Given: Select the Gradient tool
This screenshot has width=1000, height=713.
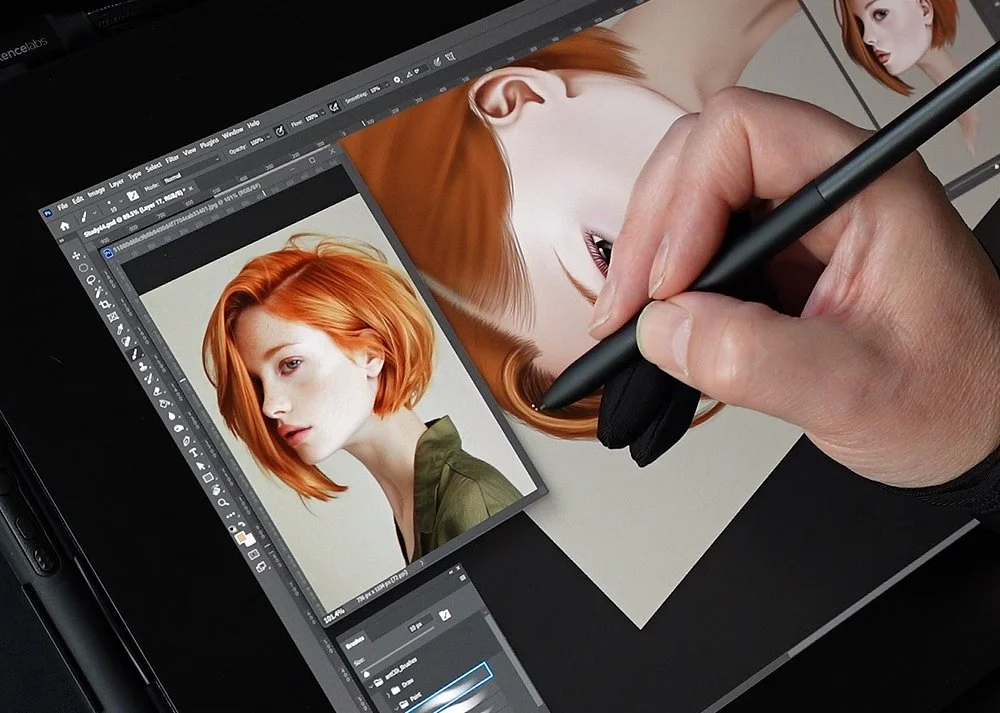Looking at the screenshot, I should click(165, 403).
